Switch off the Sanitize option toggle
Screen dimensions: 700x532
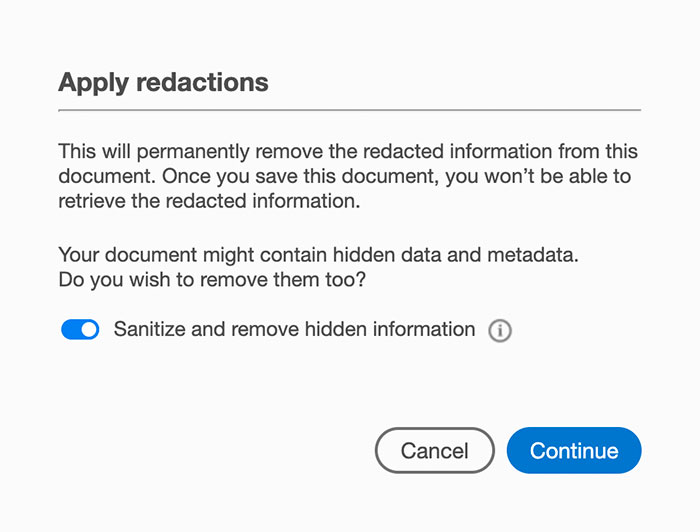80,330
